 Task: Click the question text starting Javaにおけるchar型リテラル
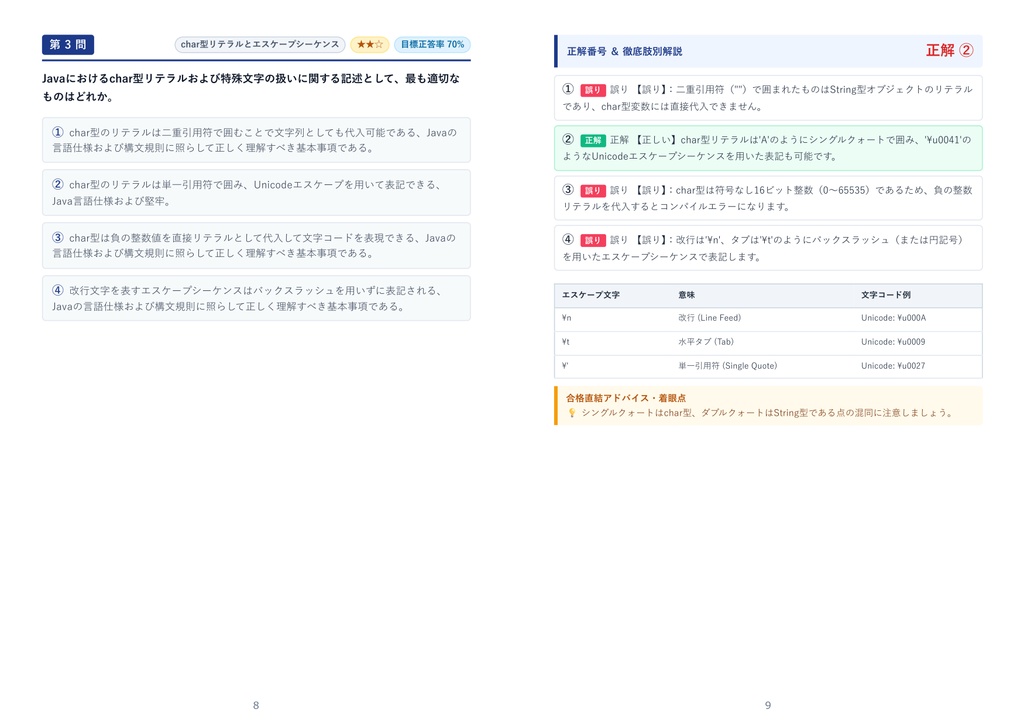(x=251, y=87)
